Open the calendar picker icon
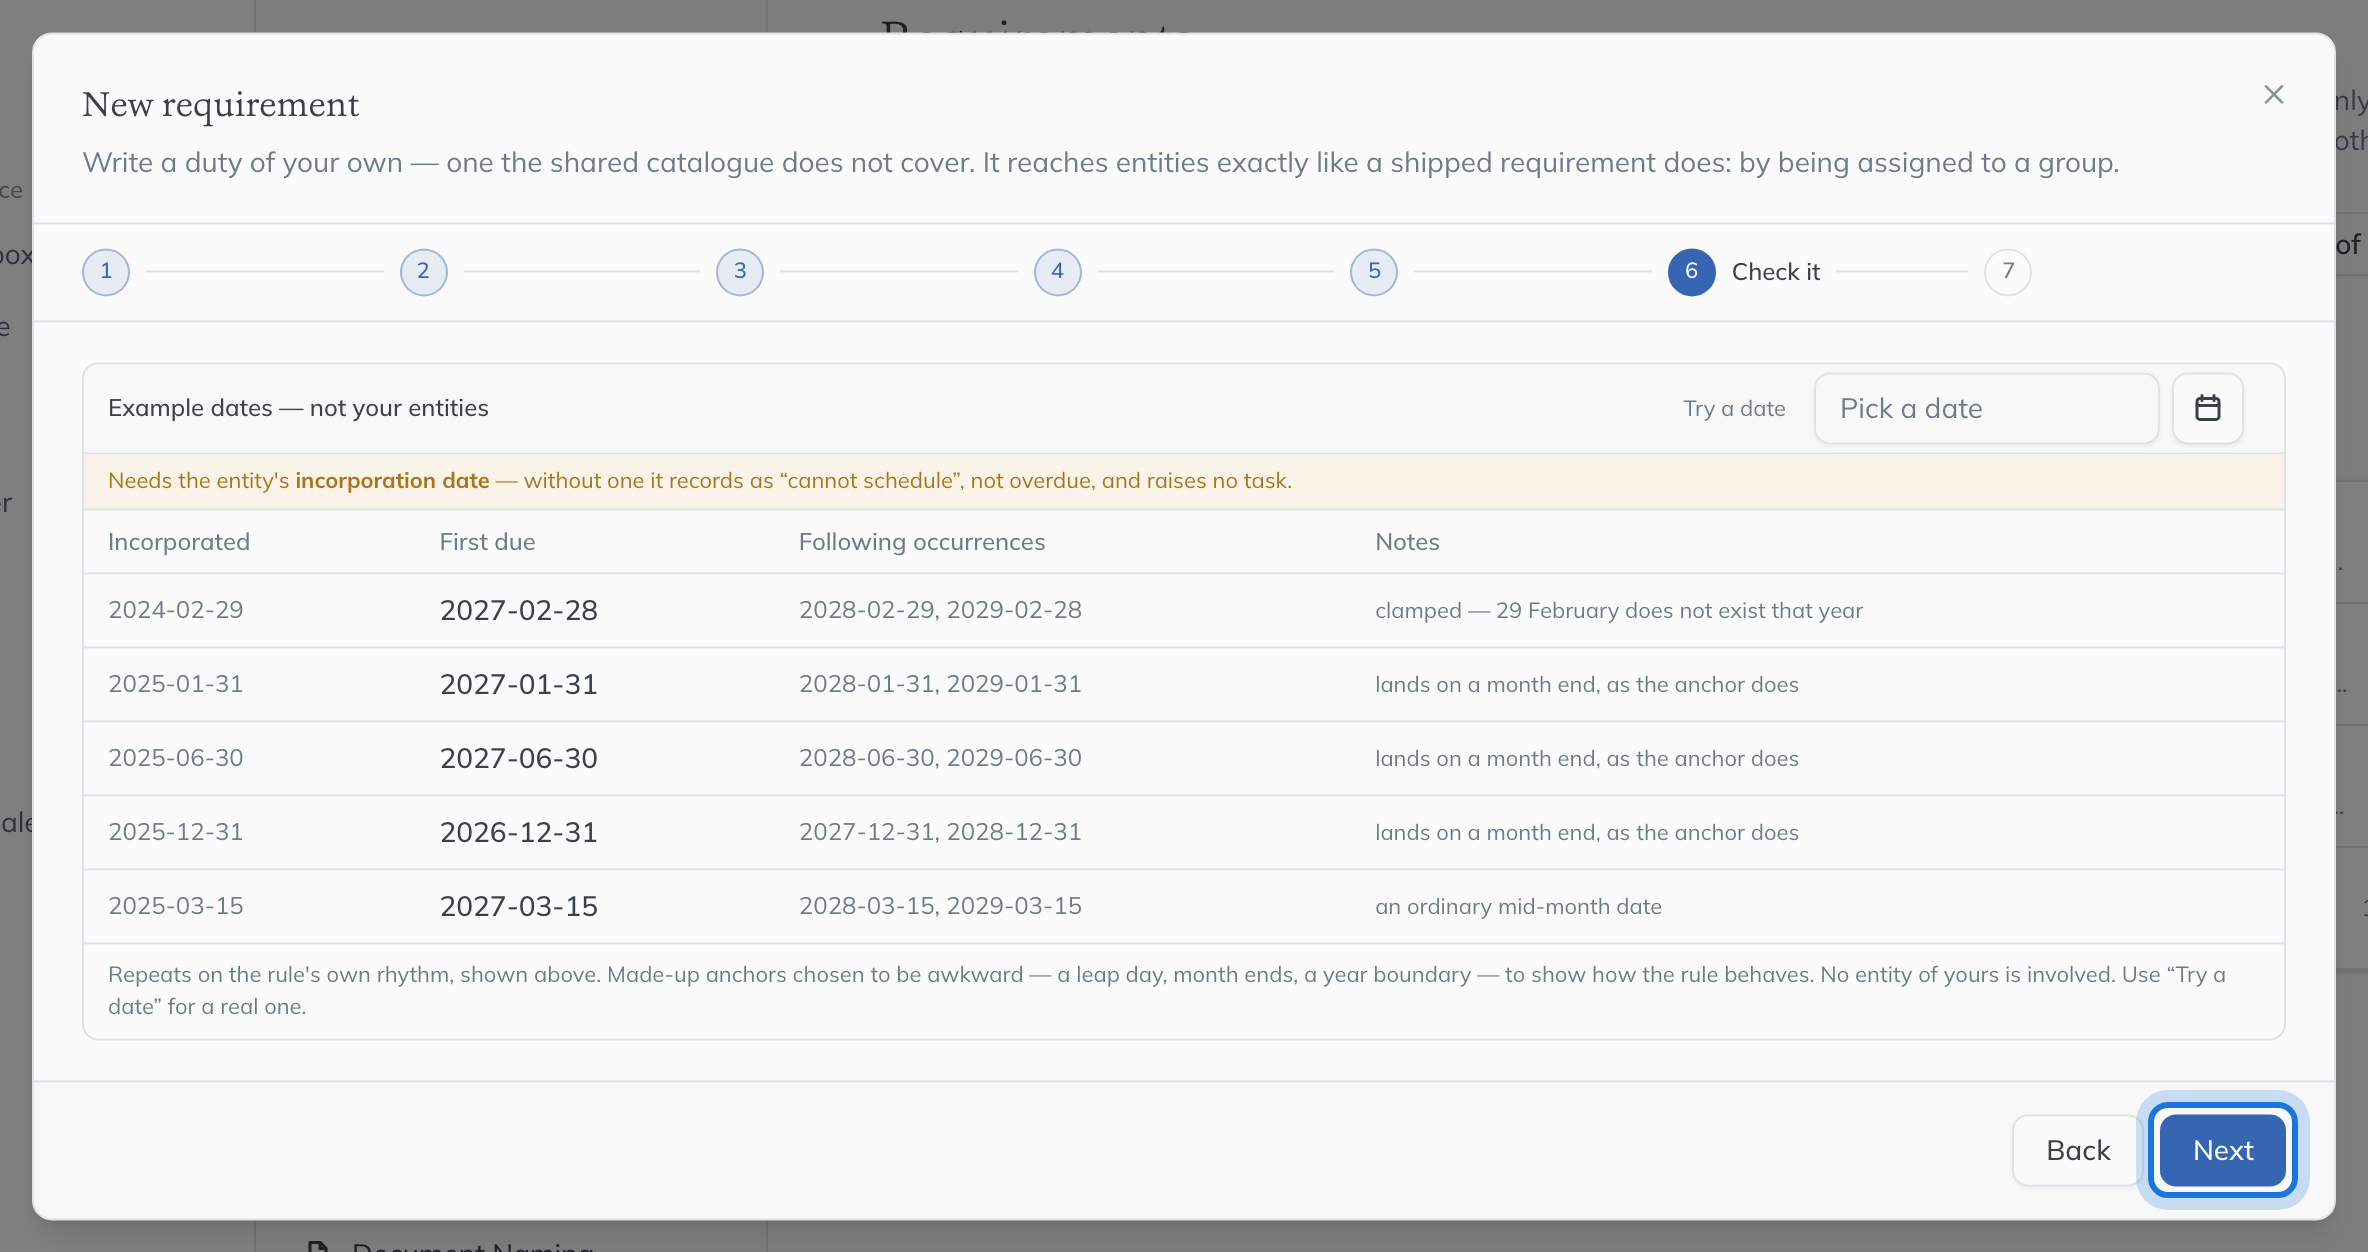This screenshot has height=1252, width=2368. click(x=2207, y=408)
